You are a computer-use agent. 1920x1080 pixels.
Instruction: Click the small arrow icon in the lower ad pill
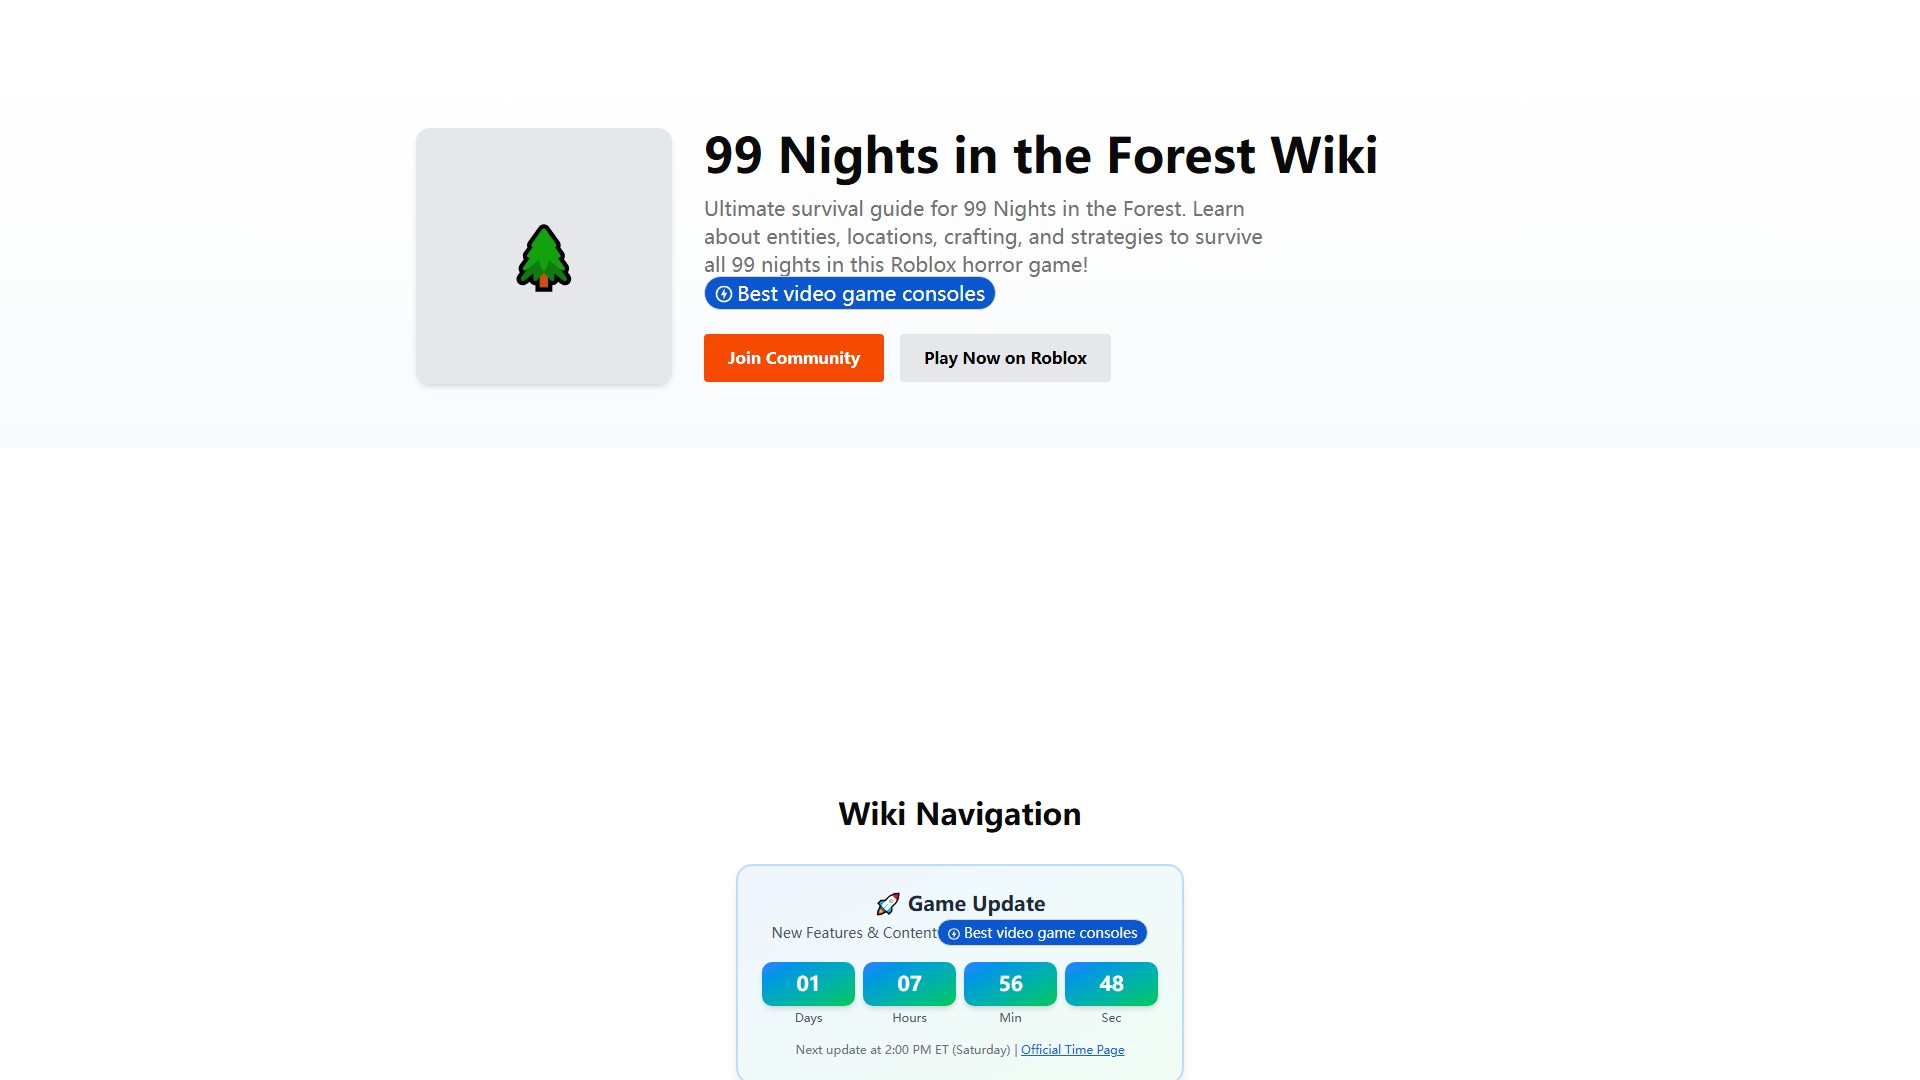point(954,934)
